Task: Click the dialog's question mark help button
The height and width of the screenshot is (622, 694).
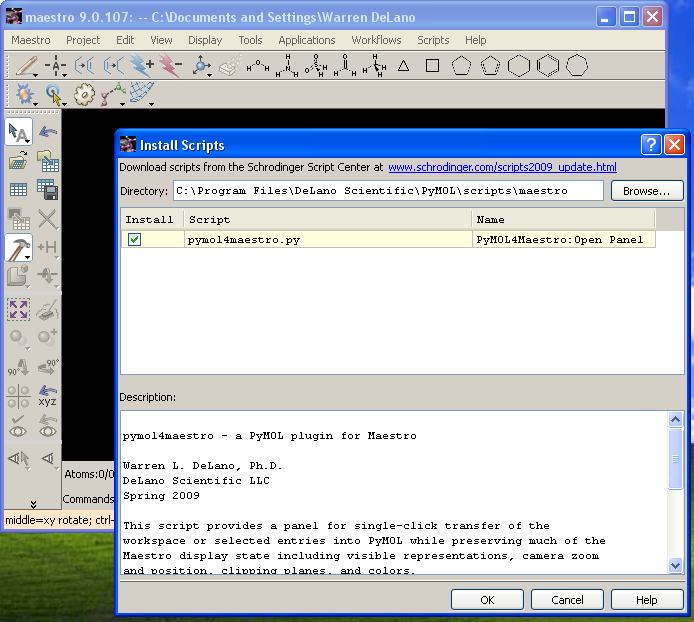Action: [x=651, y=145]
